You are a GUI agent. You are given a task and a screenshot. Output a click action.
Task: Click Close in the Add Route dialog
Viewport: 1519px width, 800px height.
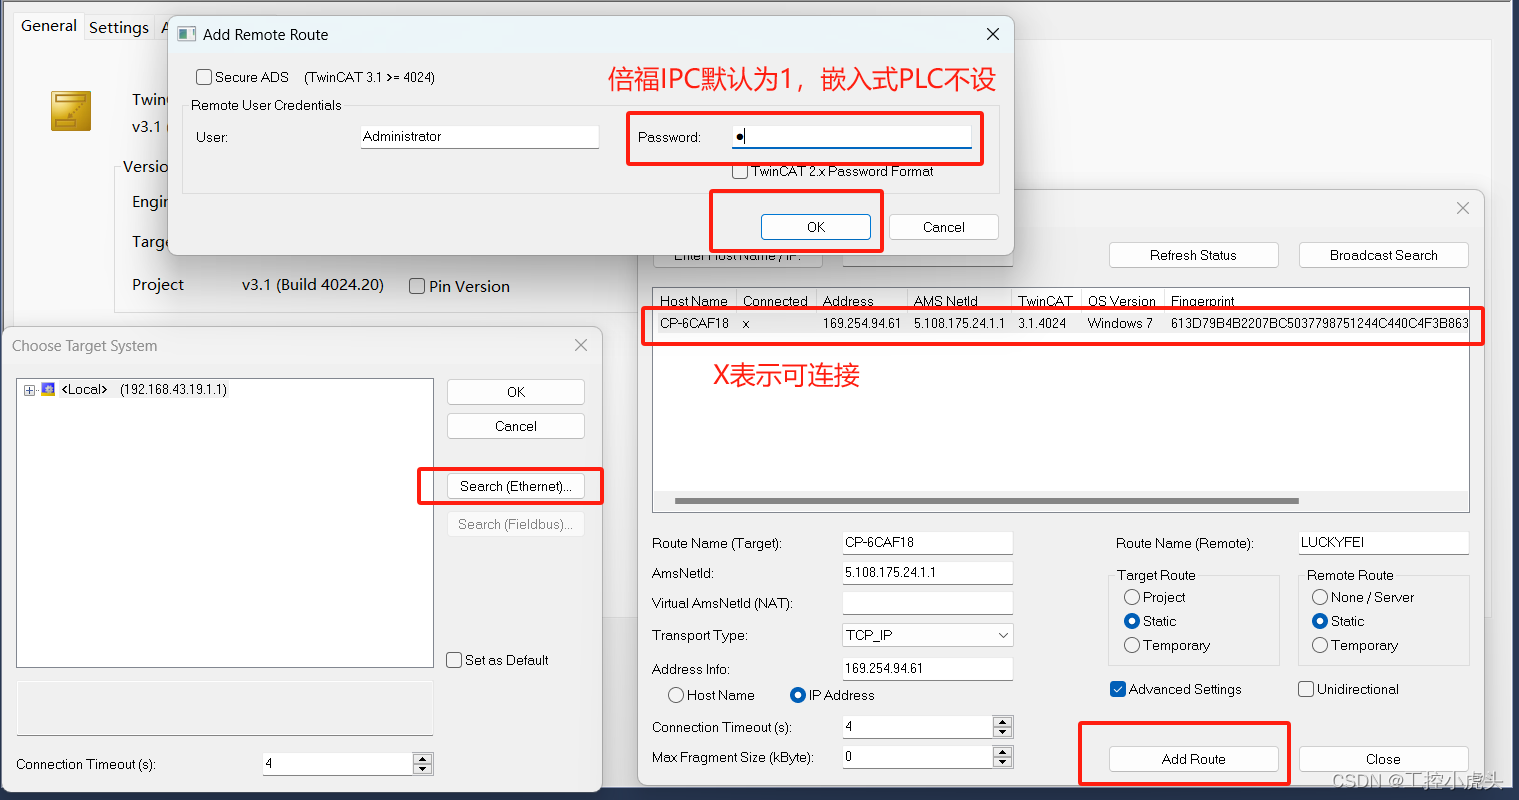(1384, 759)
